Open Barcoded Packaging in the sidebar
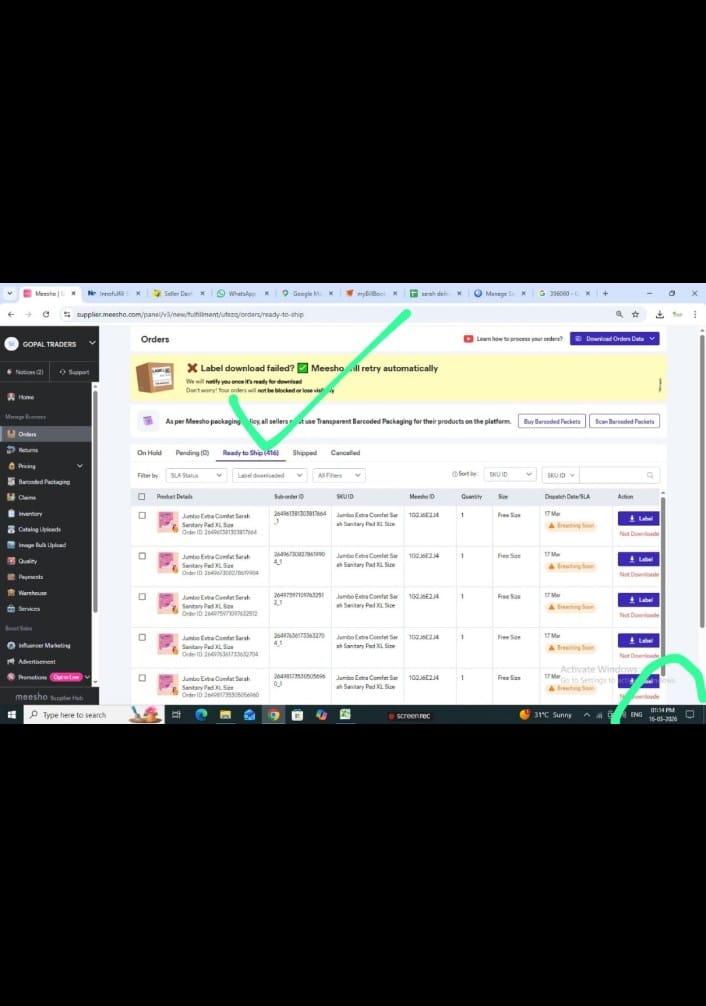 pos(44,482)
